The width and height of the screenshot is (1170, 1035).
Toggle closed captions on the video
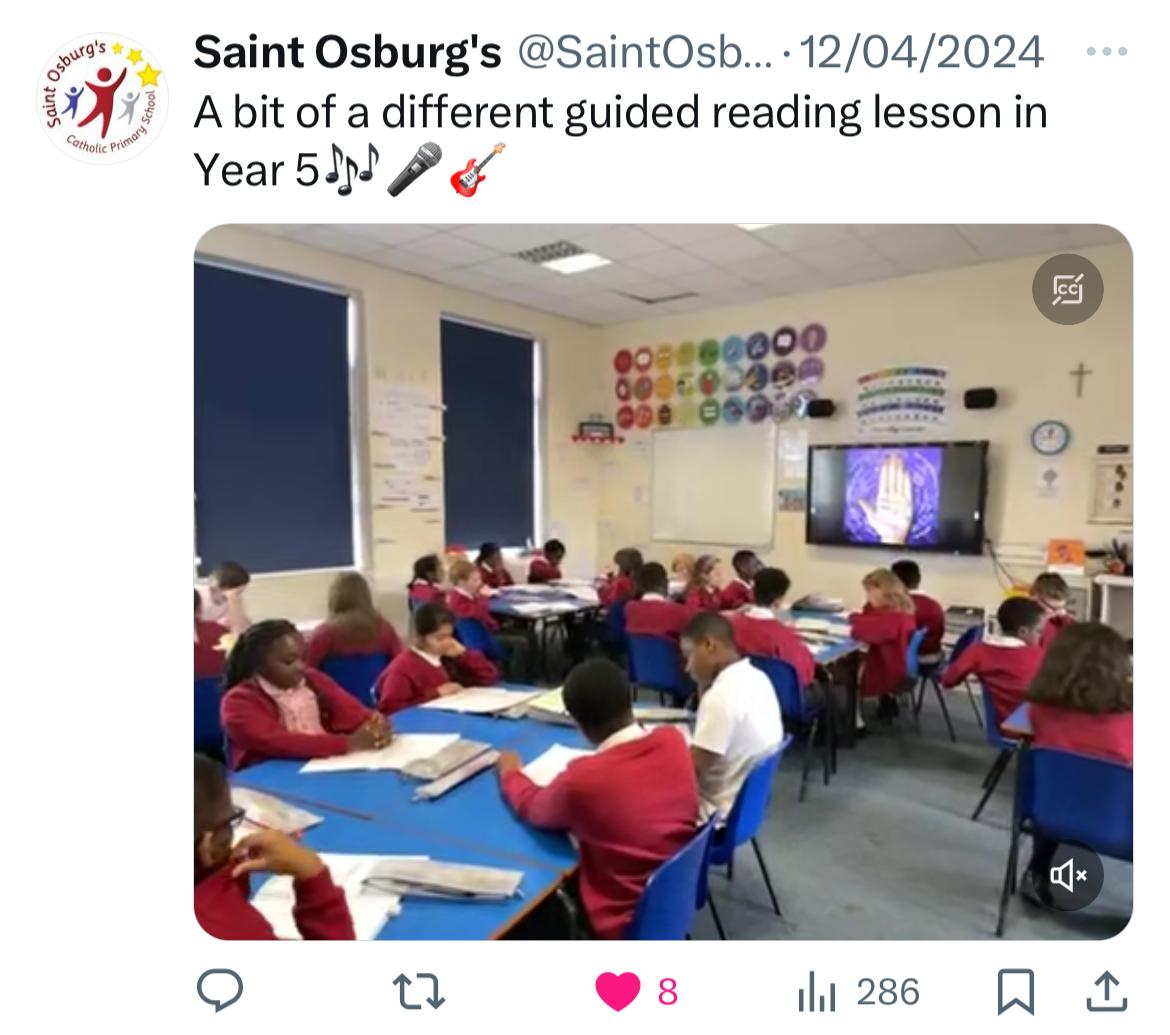coord(1067,289)
